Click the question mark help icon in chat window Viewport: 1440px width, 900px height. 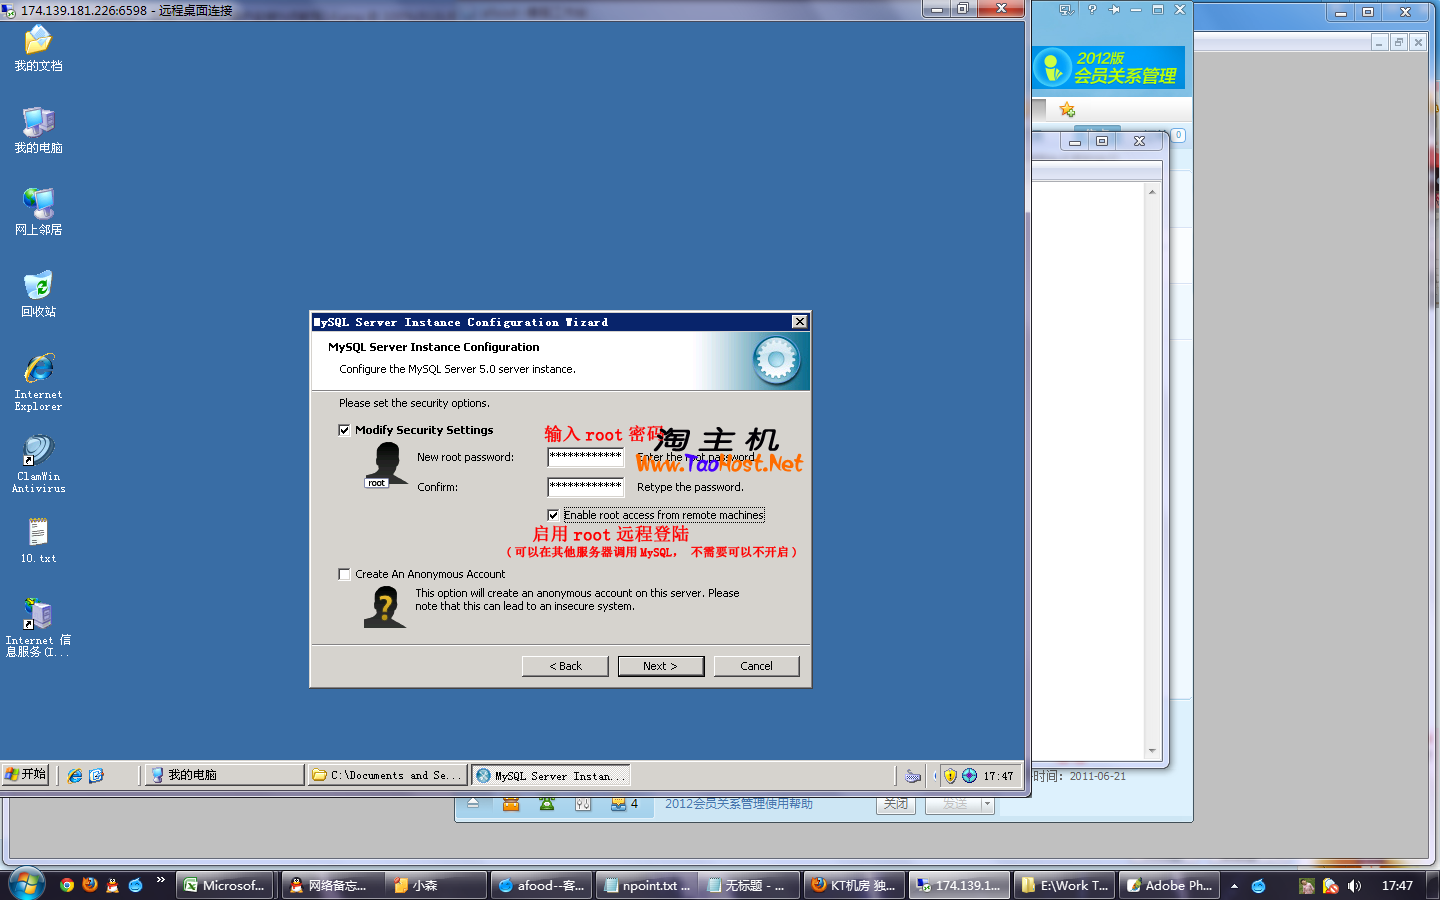pos(1092,10)
